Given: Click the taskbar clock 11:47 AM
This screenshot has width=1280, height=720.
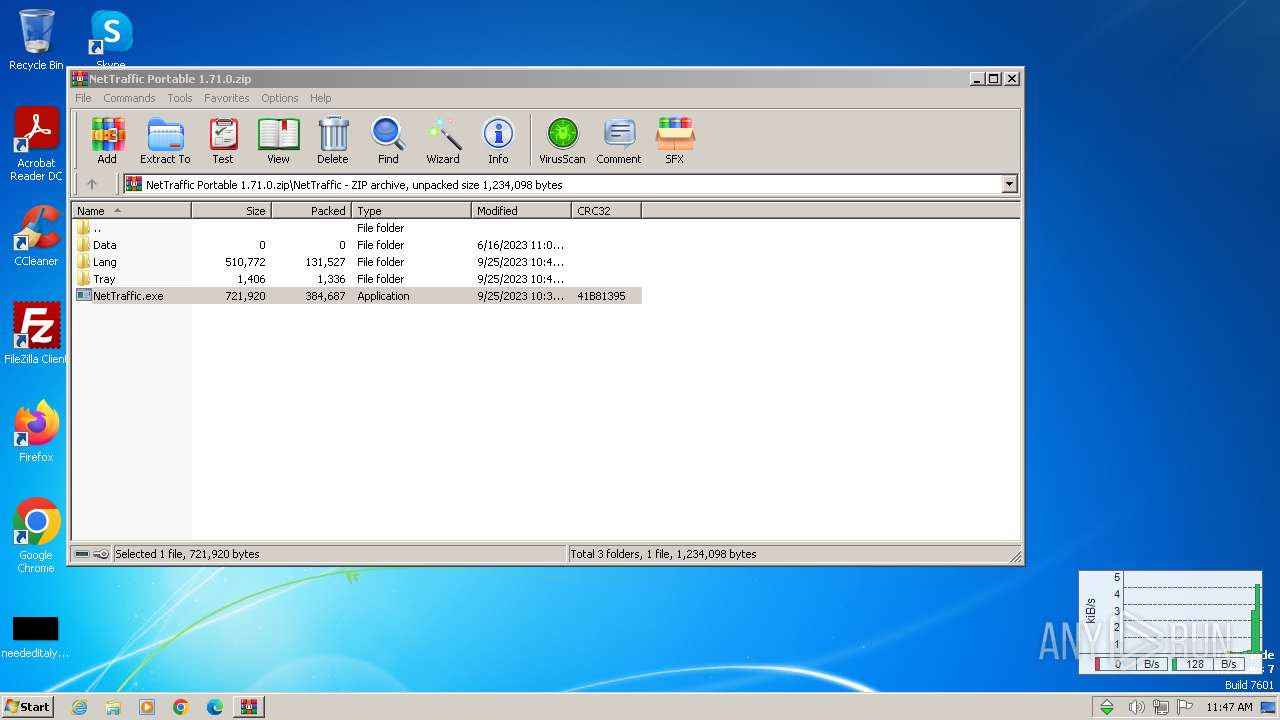Looking at the screenshot, I should click(1229, 707).
